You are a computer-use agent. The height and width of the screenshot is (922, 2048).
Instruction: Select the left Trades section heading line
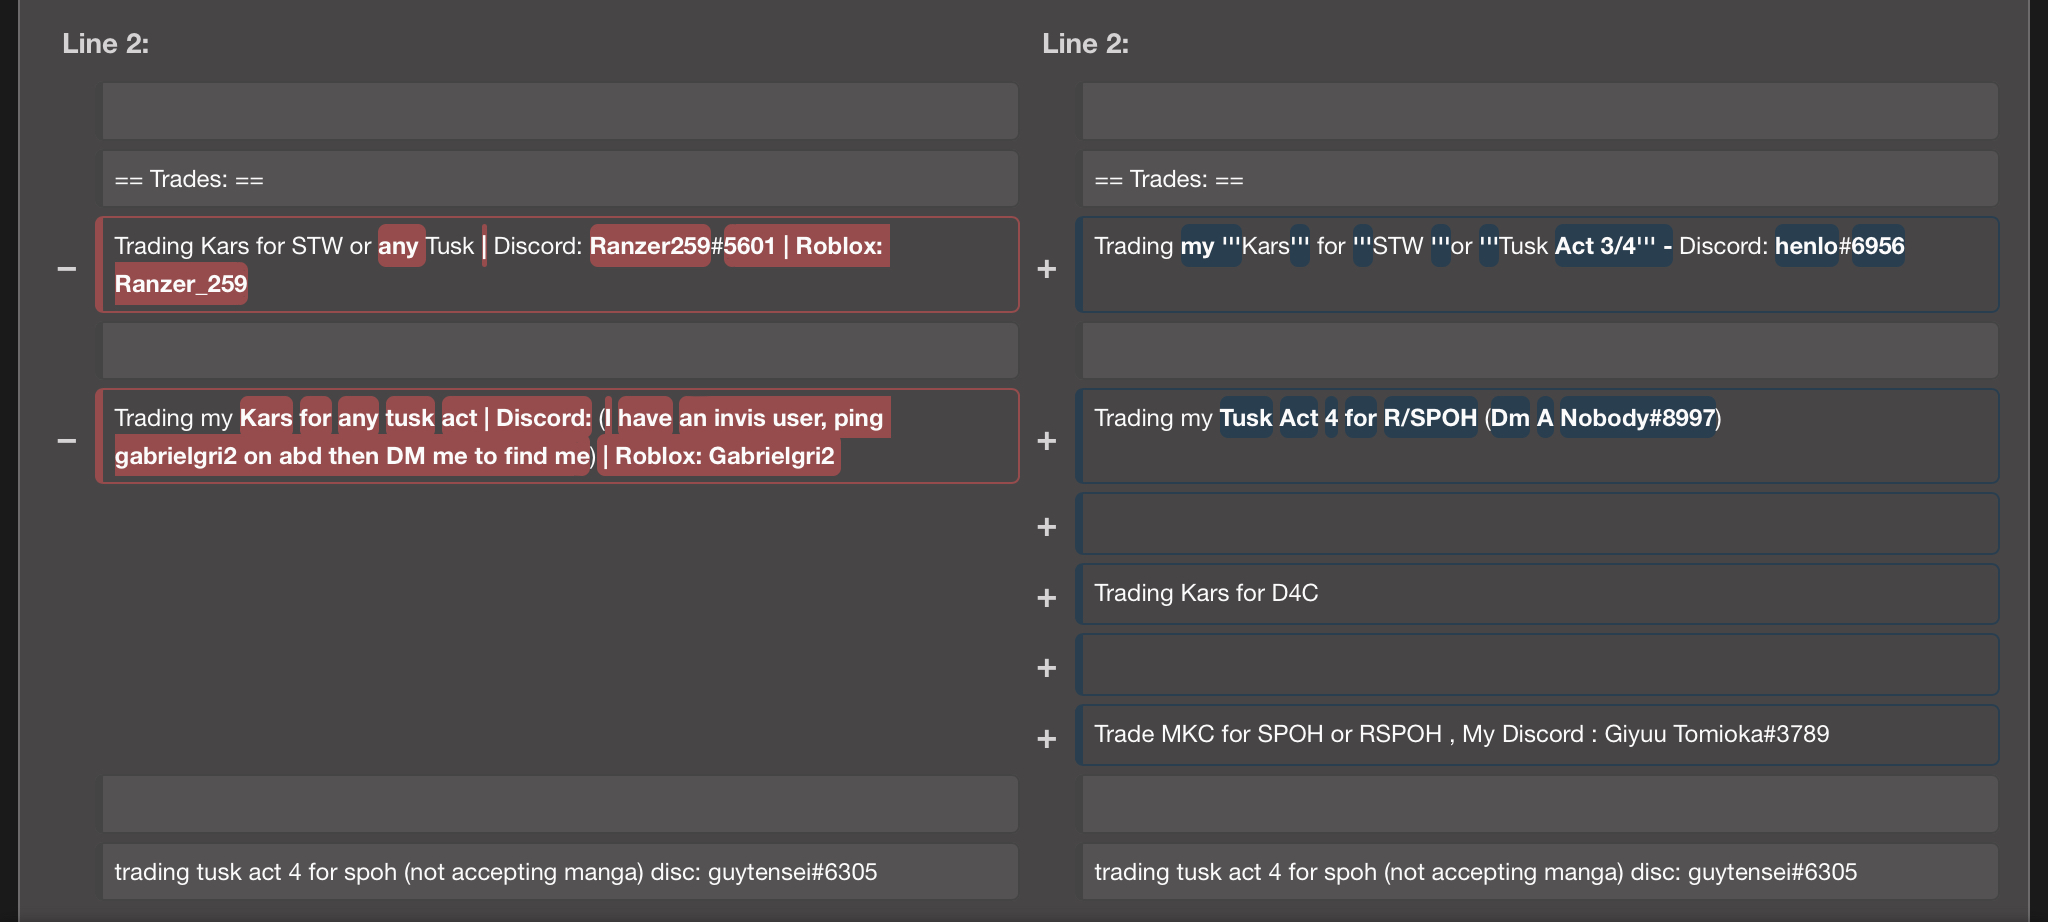560,180
